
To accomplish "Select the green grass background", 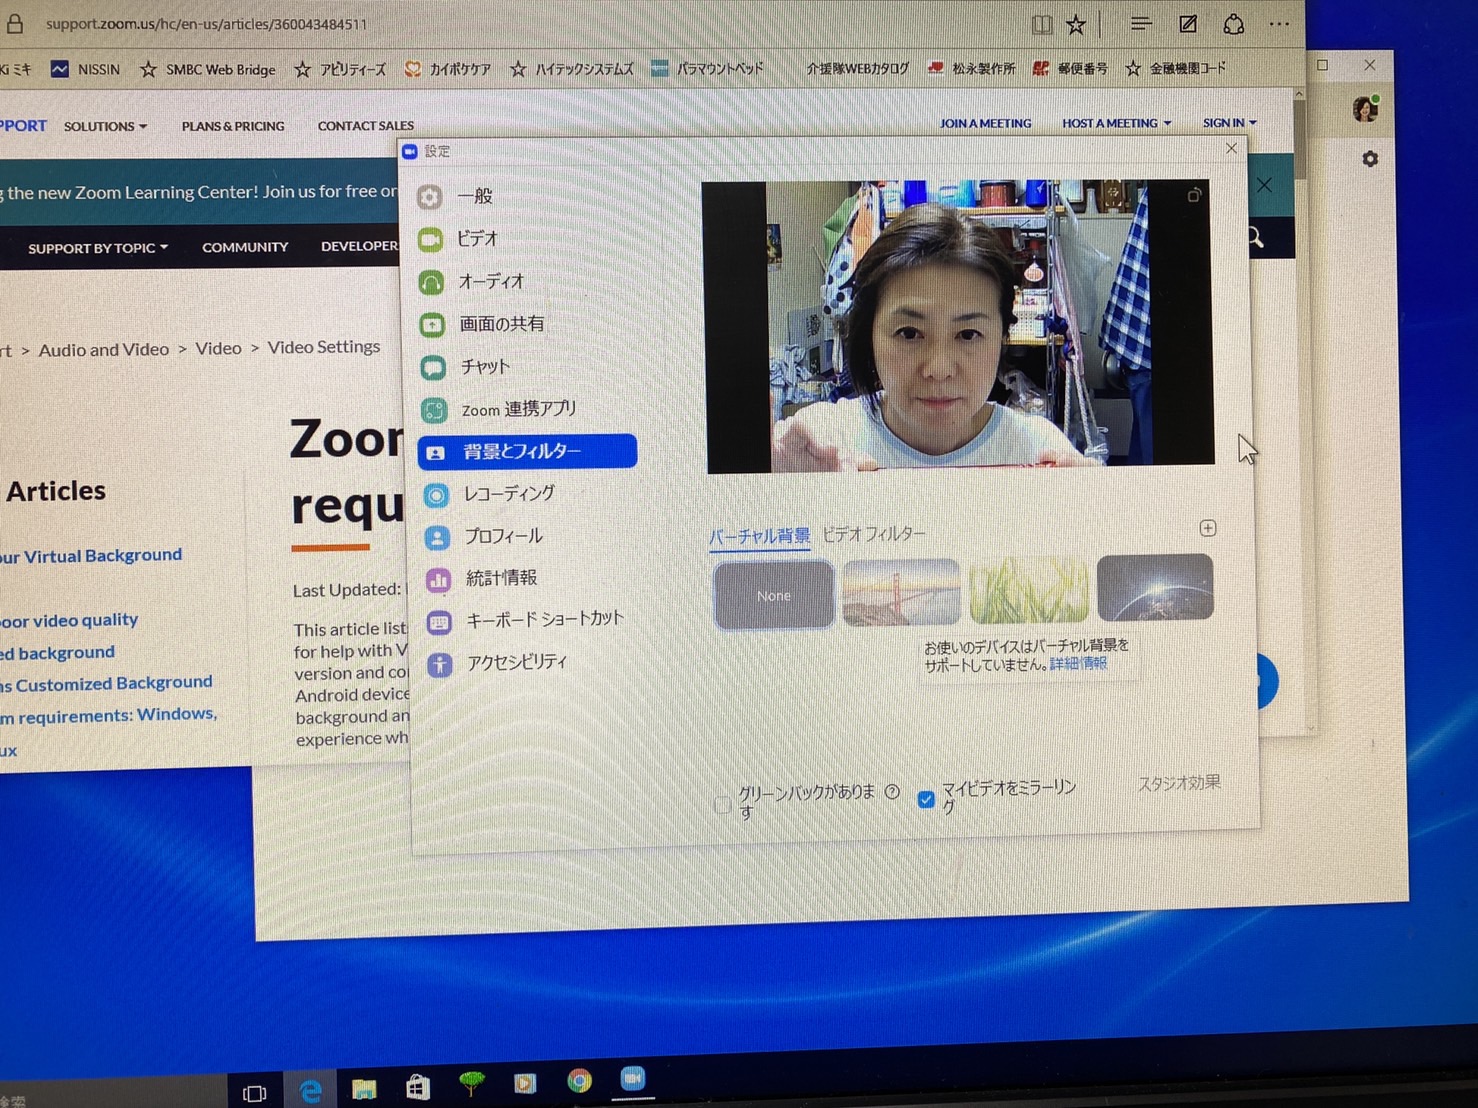I will pos(1028,590).
